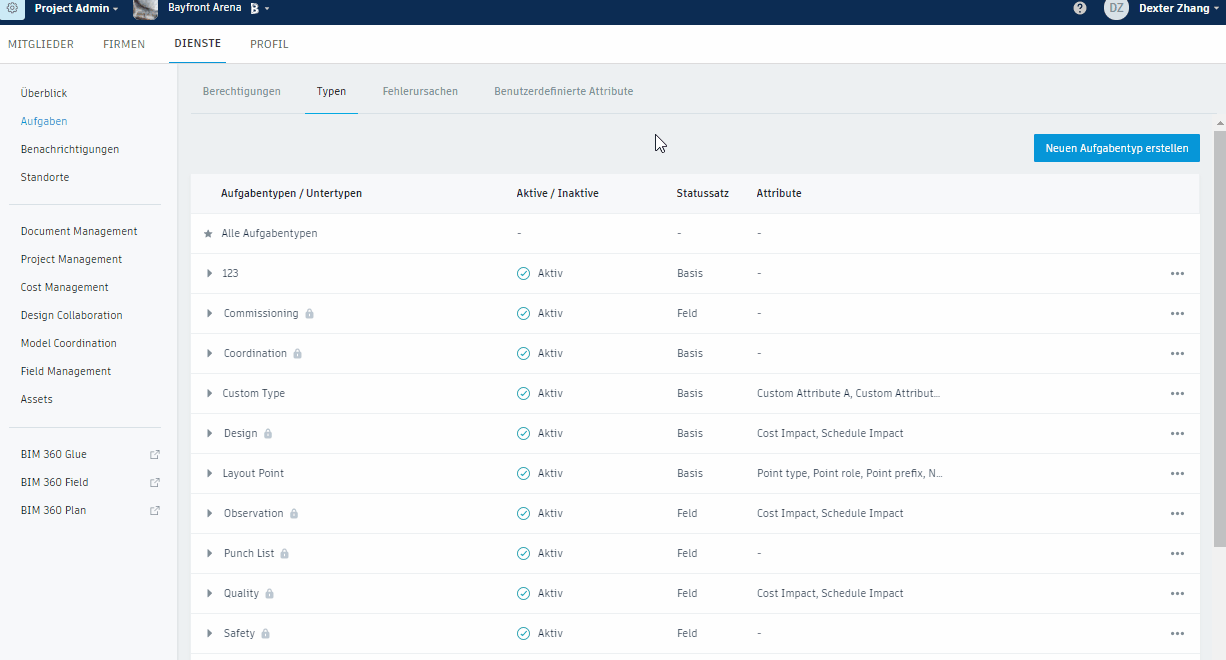Open Cost Management service
The width and height of the screenshot is (1226, 660).
pos(65,287)
